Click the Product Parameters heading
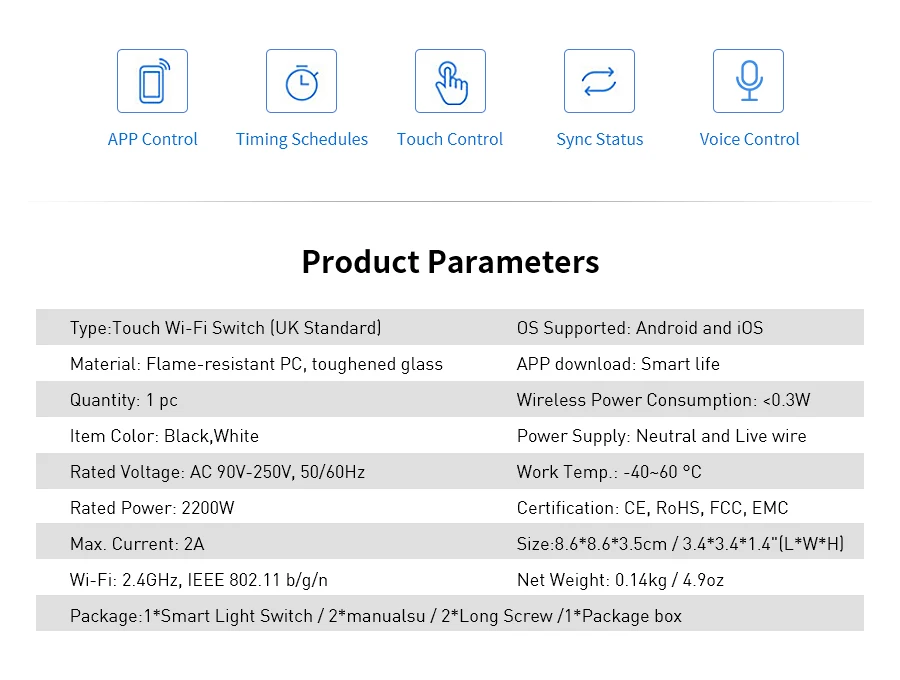The image size is (900, 680). [451, 262]
